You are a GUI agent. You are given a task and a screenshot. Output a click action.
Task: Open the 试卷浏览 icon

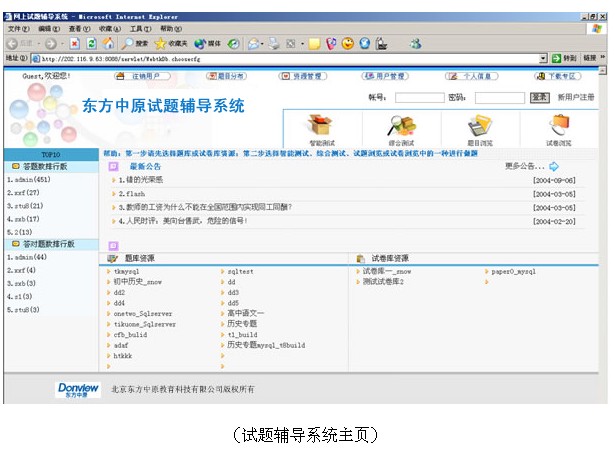557,127
